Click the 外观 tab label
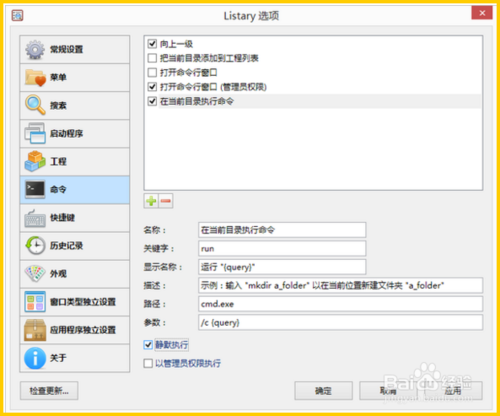Screen dimensions: 500x416 [x=58, y=274]
